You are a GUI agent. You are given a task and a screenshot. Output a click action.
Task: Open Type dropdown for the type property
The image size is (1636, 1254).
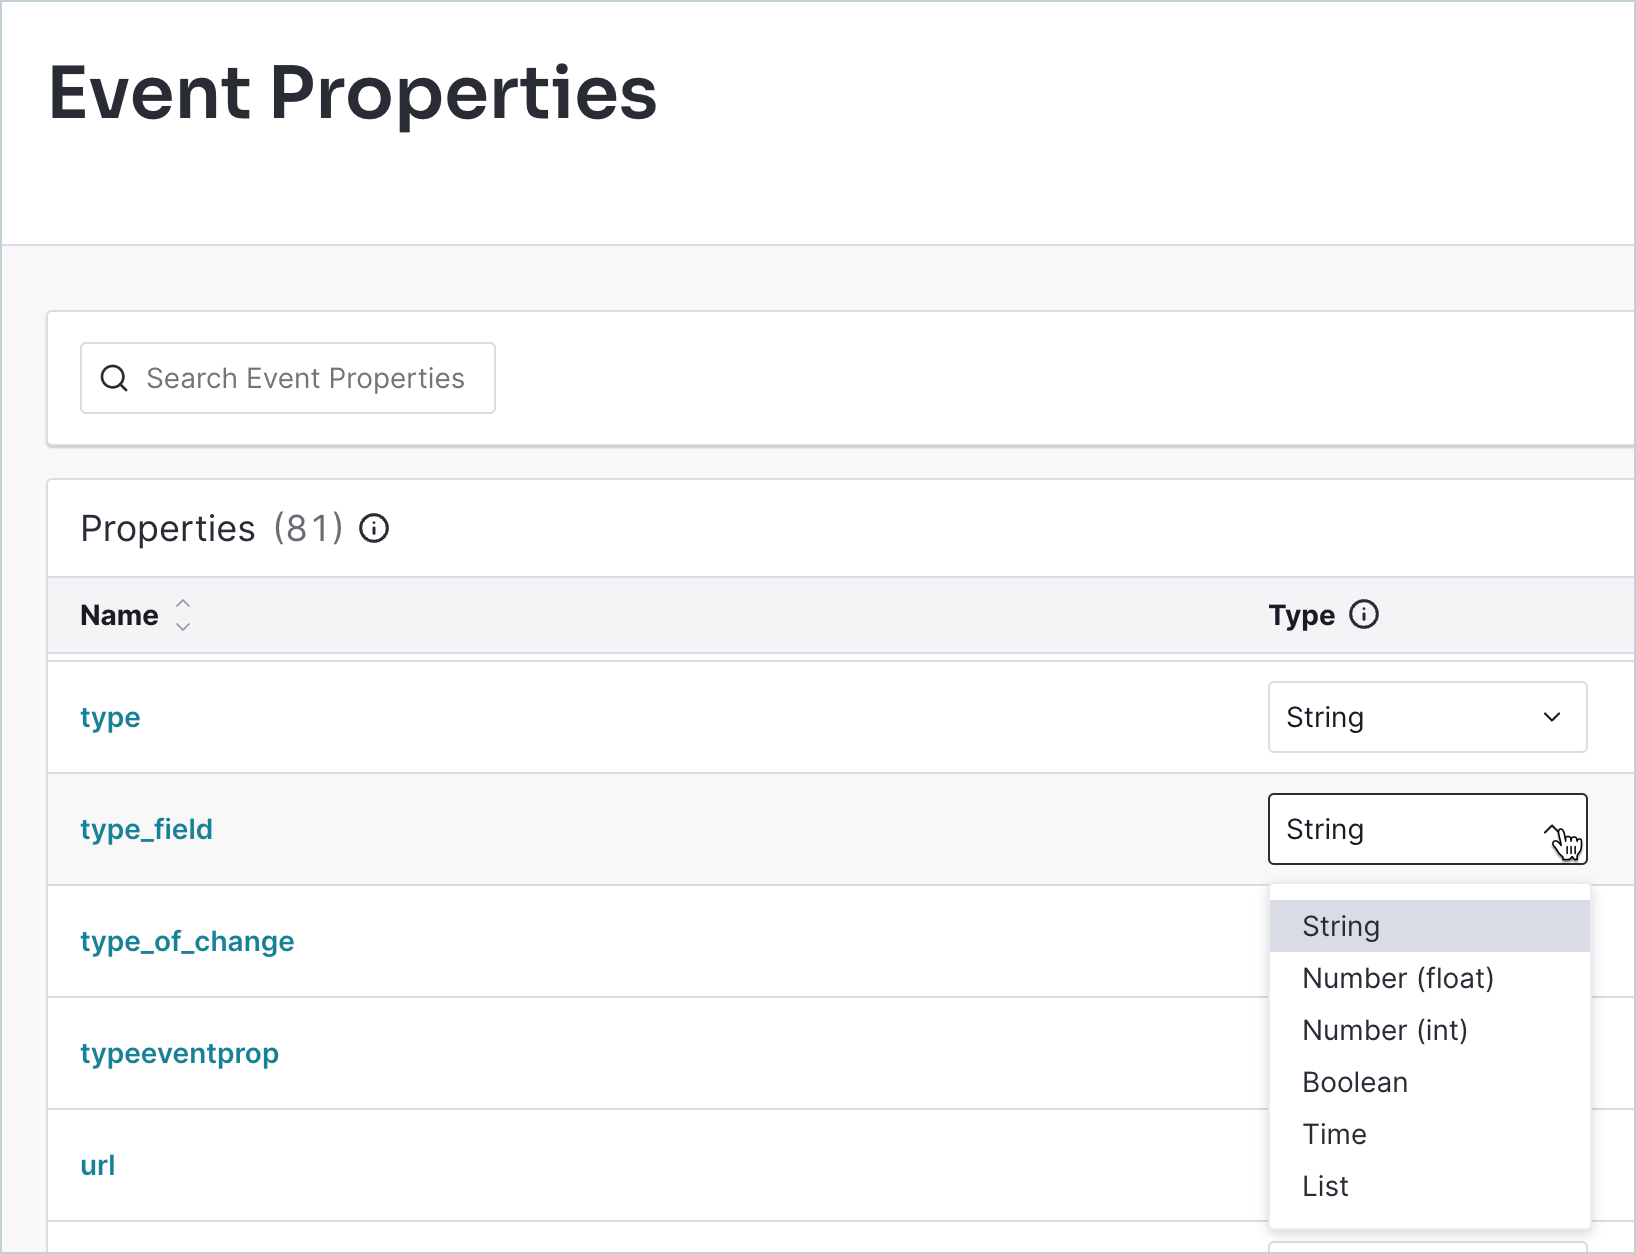(1426, 717)
